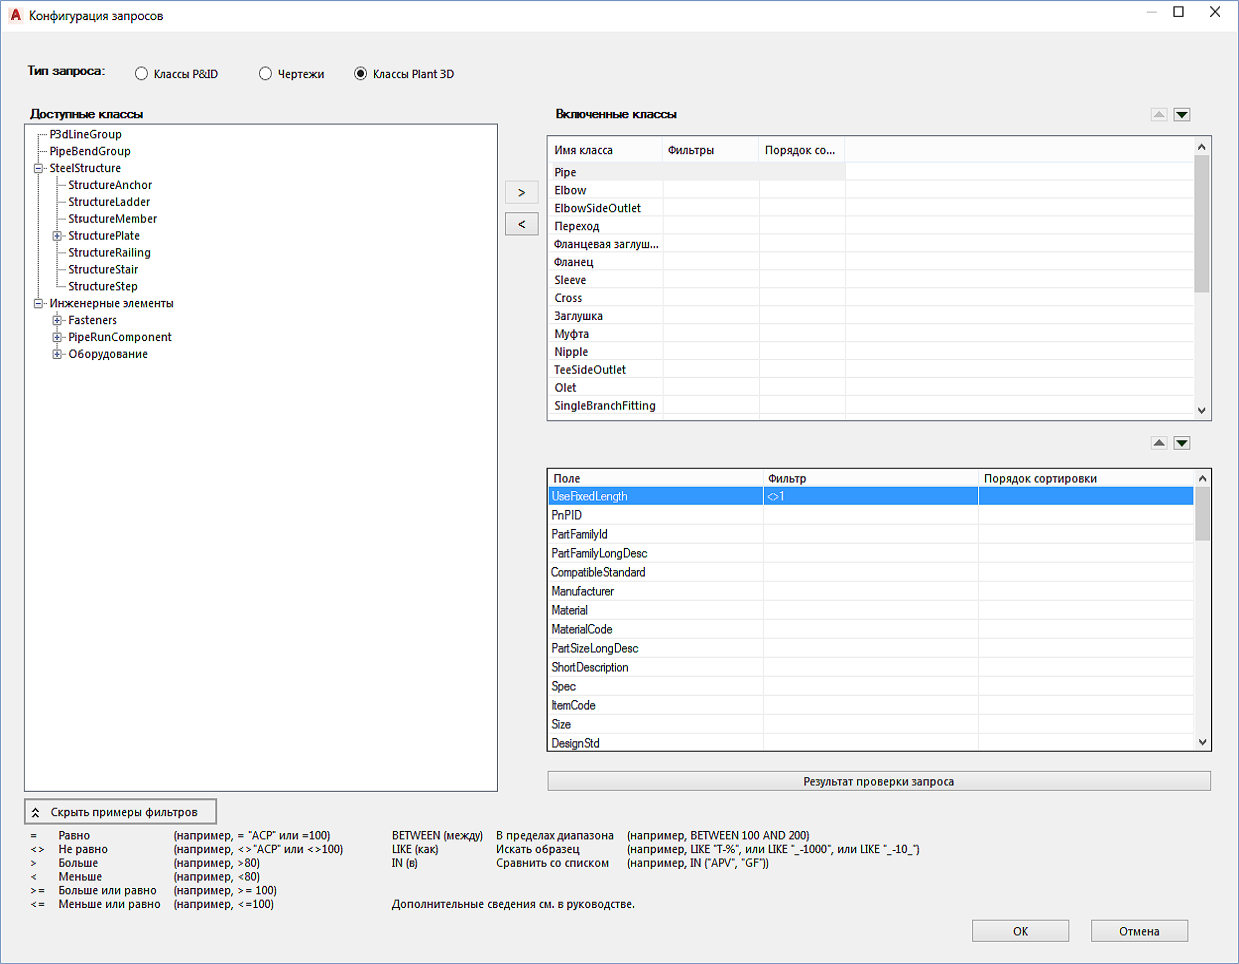The height and width of the screenshot is (964, 1239).
Task: Collapse the SteelStructure tree node
Action: [x=38, y=168]
